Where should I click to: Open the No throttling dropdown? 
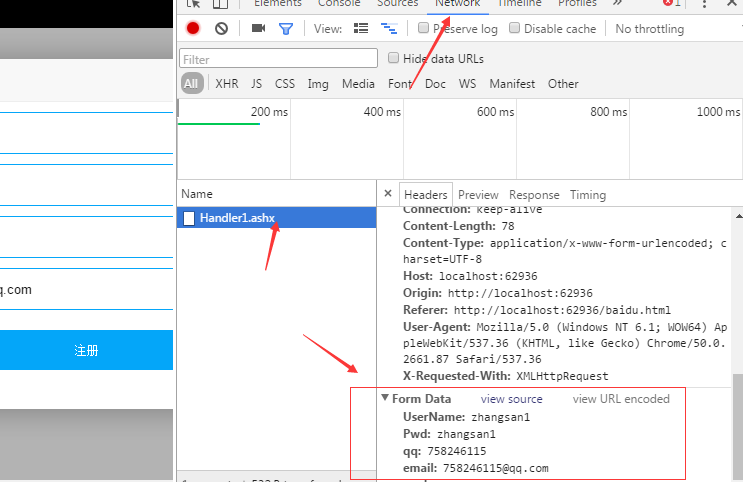(x=654, y=29)
